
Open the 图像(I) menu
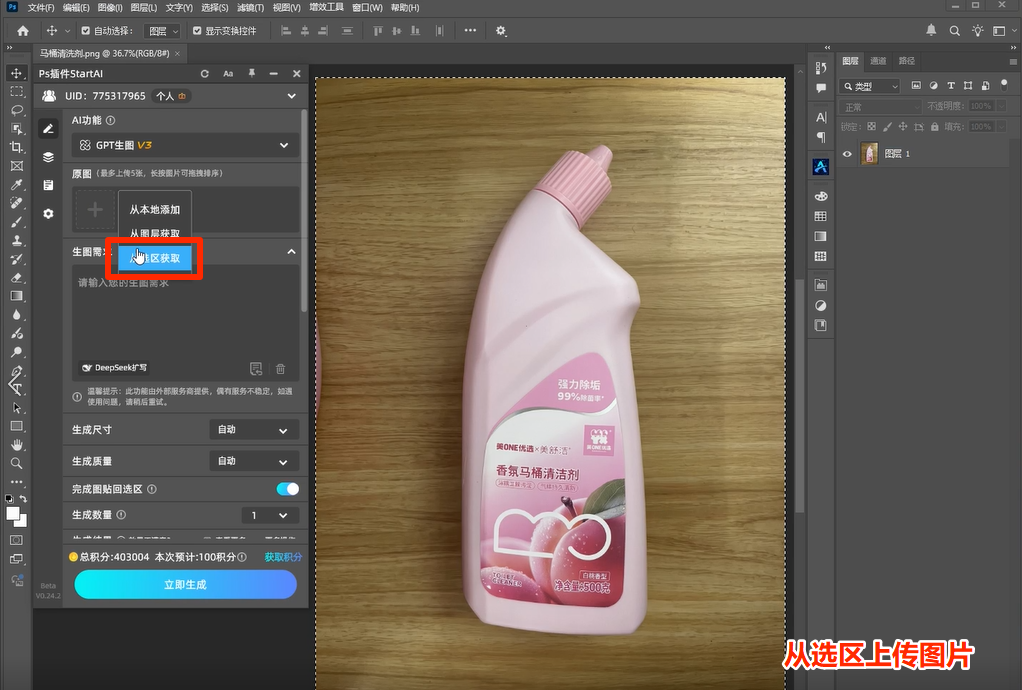pyautogui.click(x=110, y=8)
